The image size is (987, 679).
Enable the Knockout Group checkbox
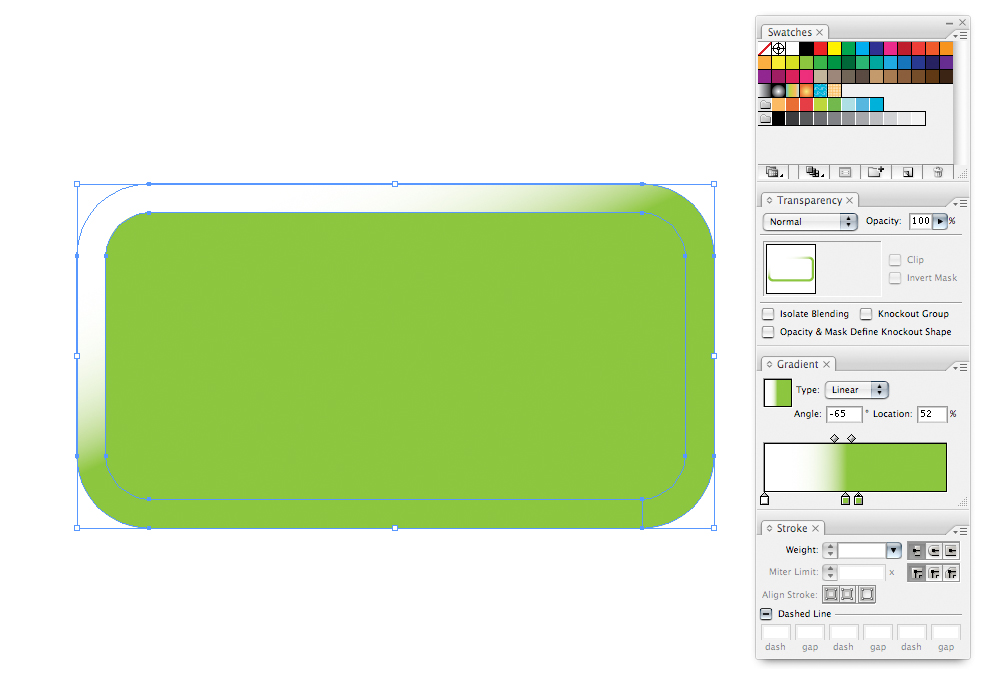point(866,313)
